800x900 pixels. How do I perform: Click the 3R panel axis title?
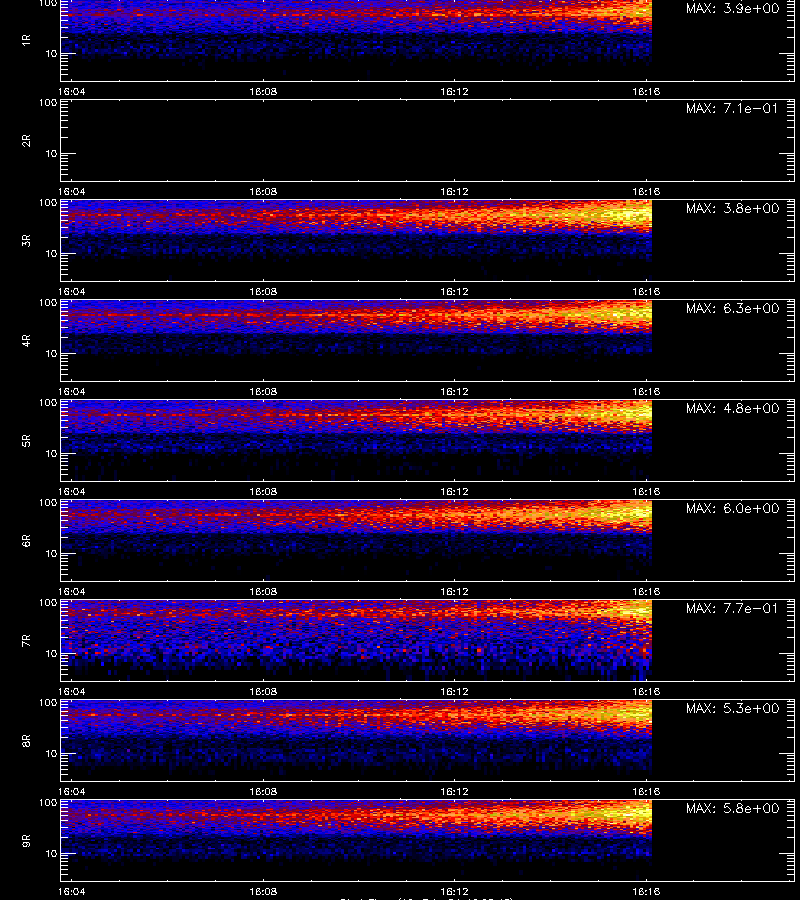click(26, 240)
